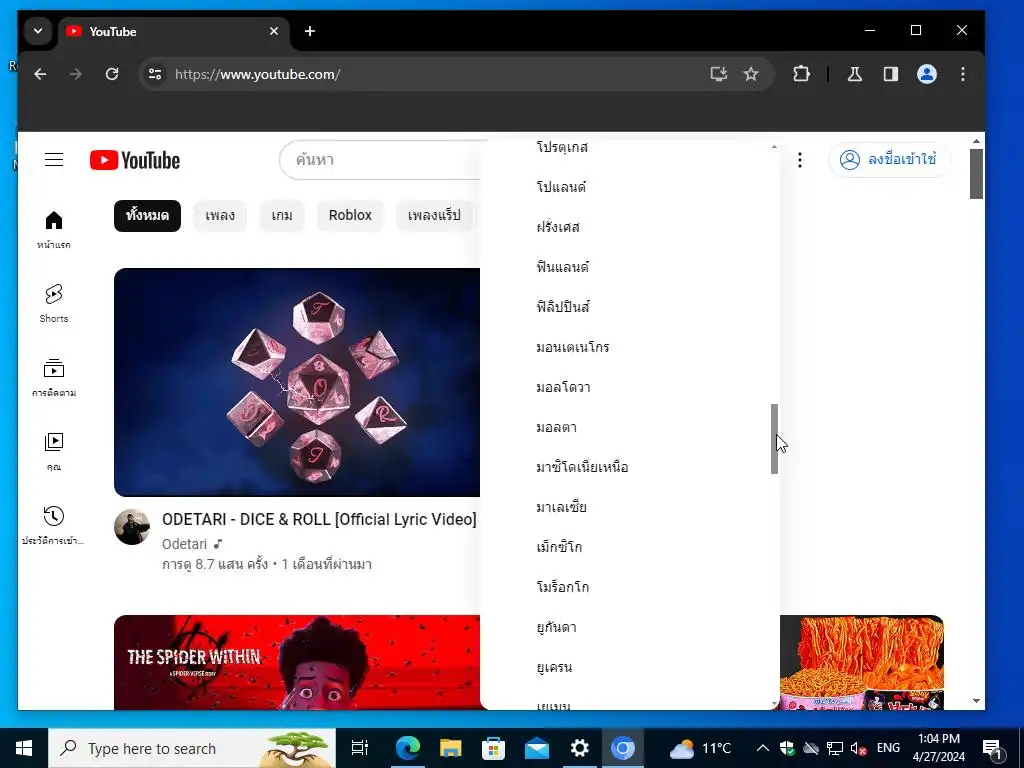Open the Odetari channel name link

click(185, 544)
